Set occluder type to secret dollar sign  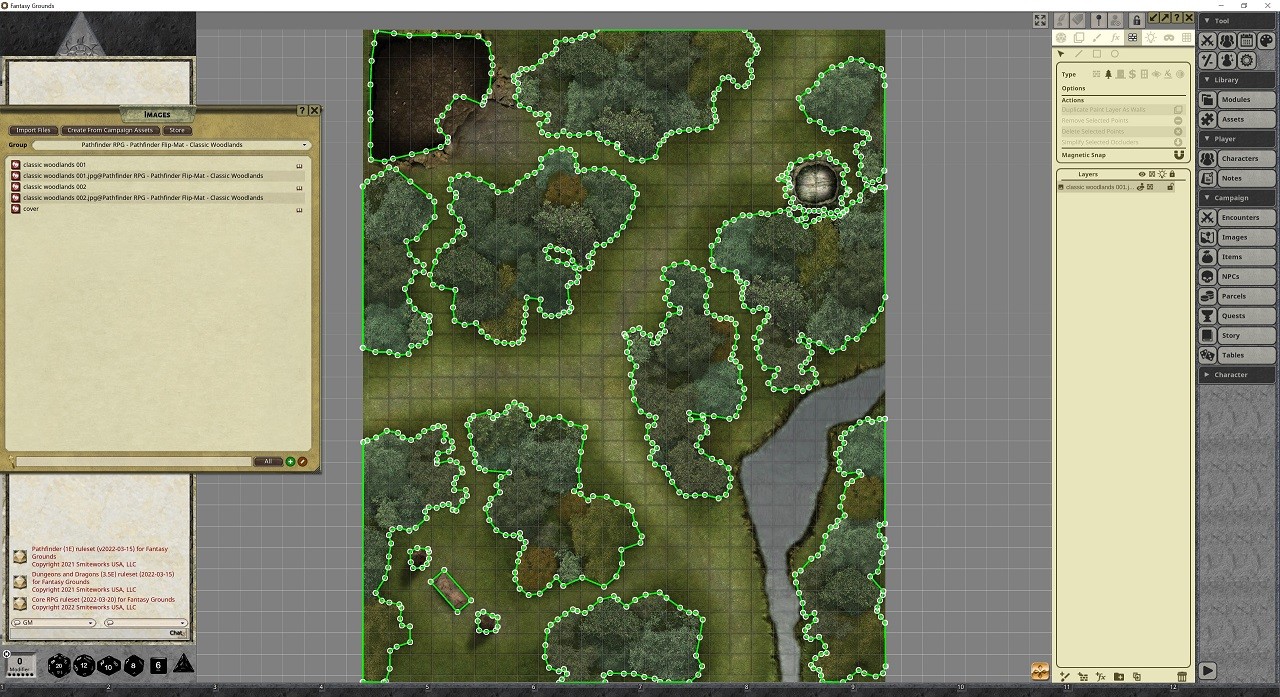pos(1132,74)
